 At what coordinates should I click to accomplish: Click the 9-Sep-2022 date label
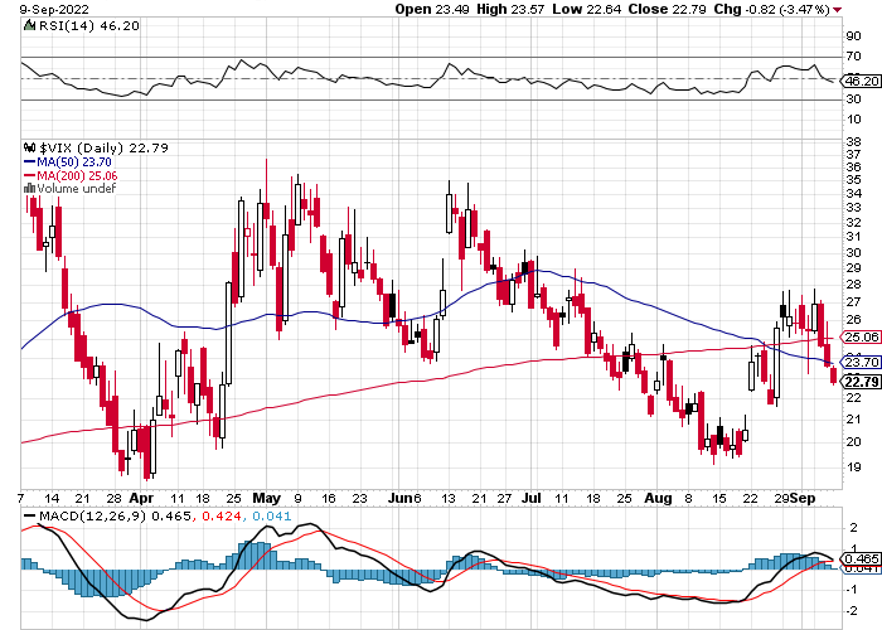pos(36,9)
